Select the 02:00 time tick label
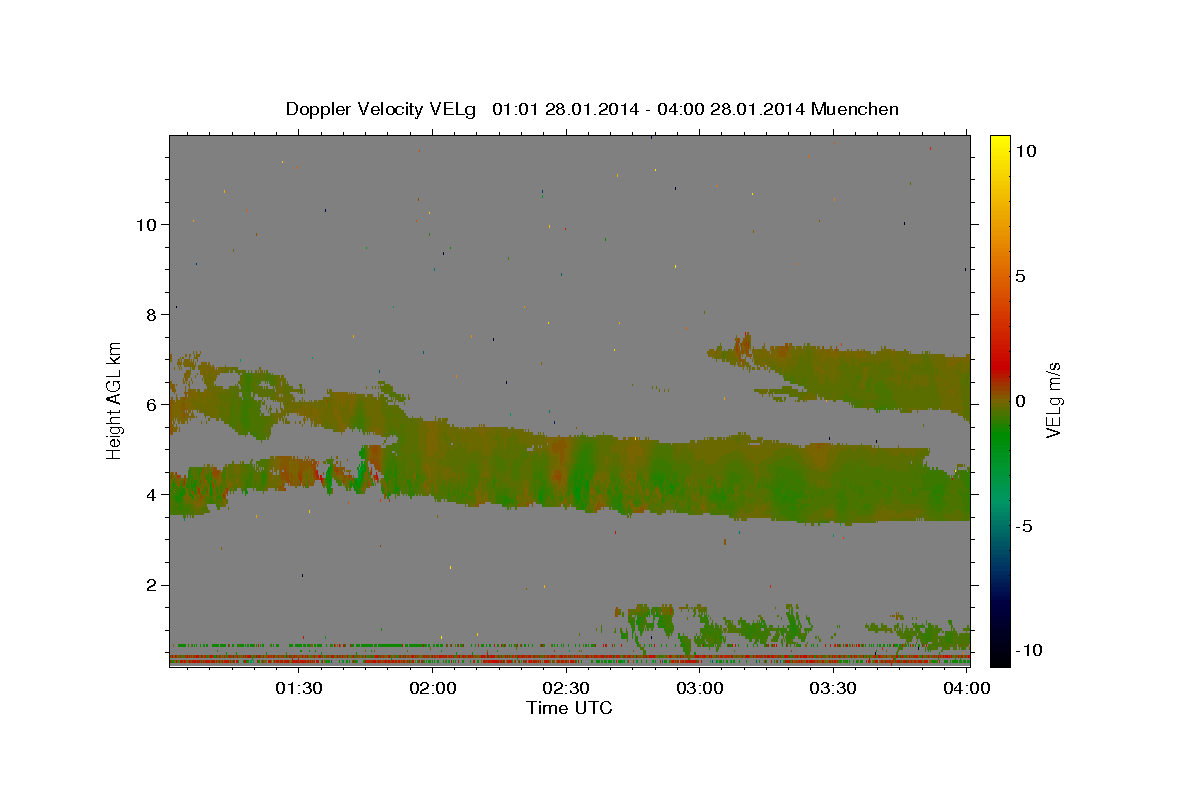1200x800 pixels. [433, 688]
